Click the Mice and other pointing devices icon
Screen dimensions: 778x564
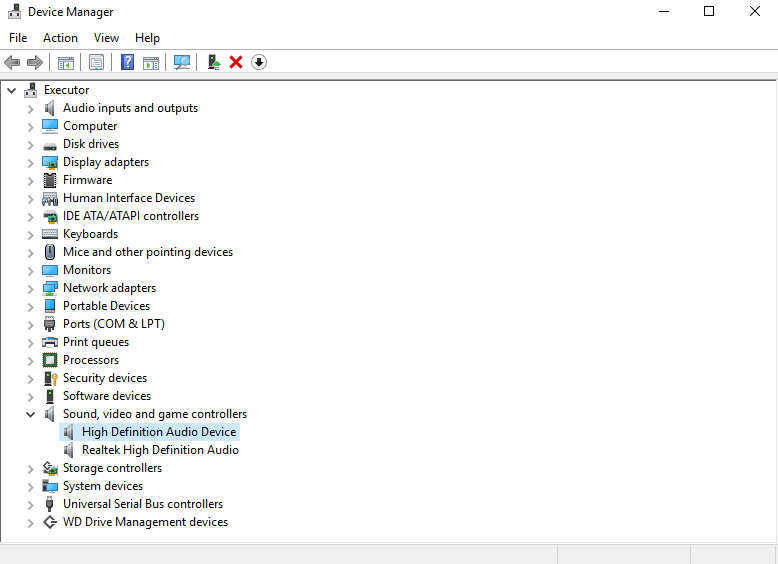pyautogui.click(x=50, y=252)
